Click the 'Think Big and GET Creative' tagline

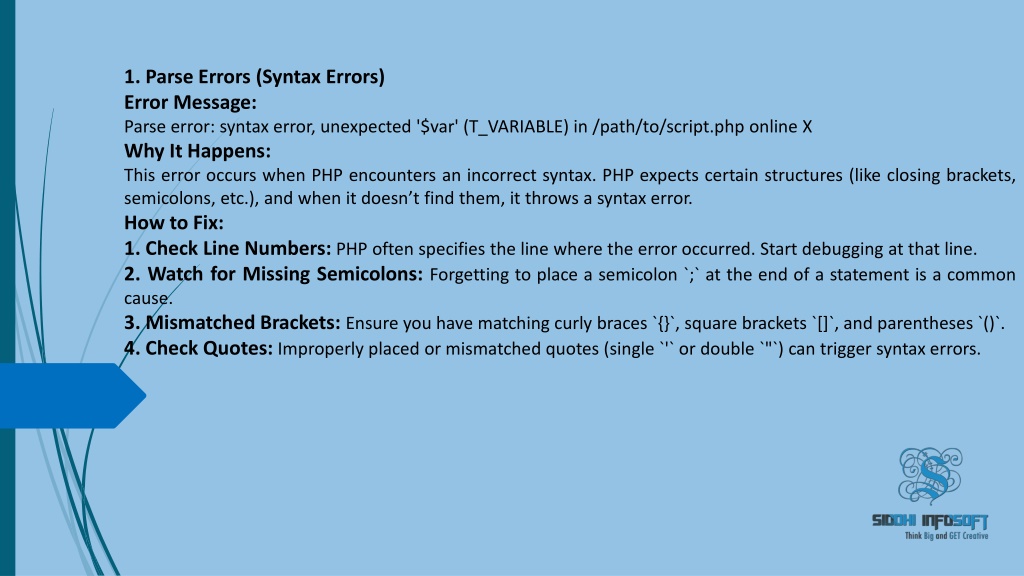coord(946,536)
